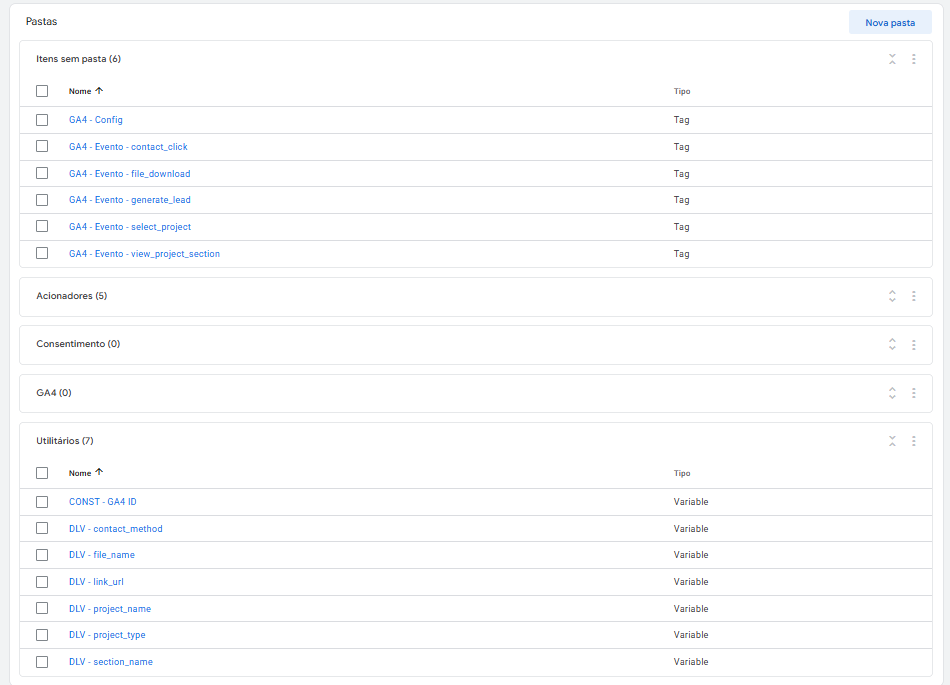950x685 pixels.
Task: Check the GA4 - Config row checkbox
Action: [x=42, y=120]
